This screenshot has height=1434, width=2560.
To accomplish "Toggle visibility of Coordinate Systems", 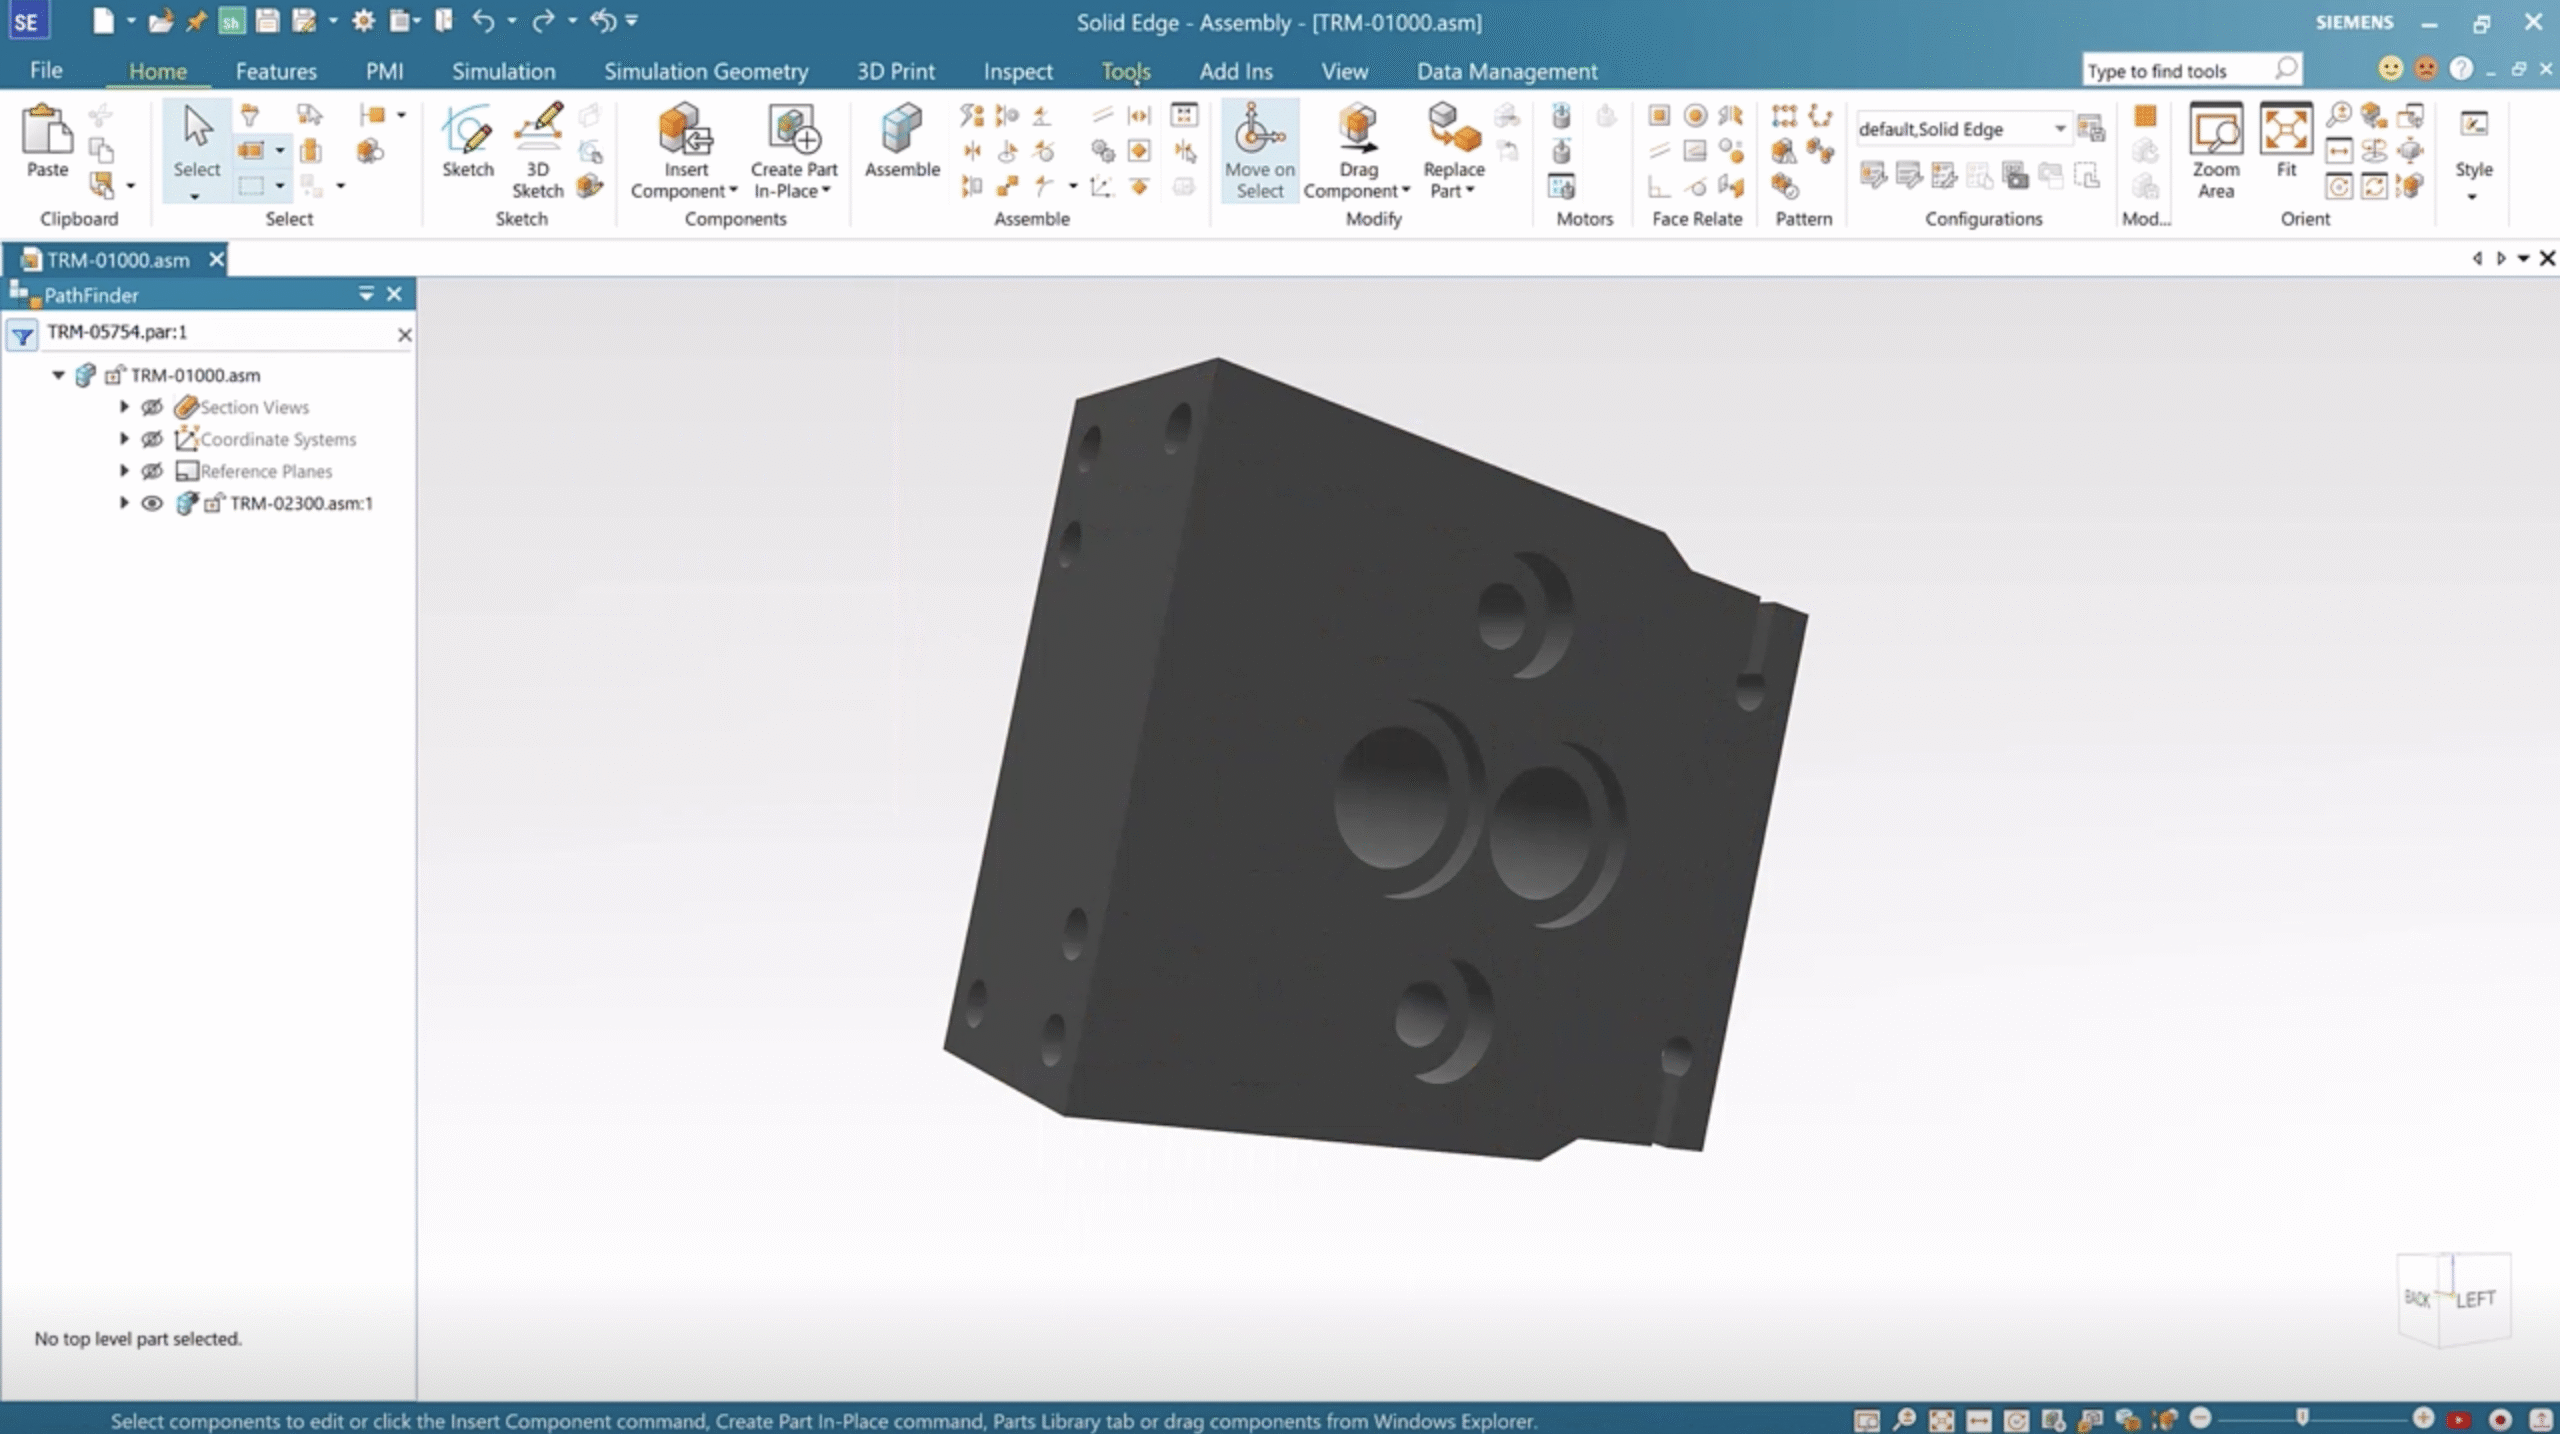I will pyautogui.click(x=152, y=438).
